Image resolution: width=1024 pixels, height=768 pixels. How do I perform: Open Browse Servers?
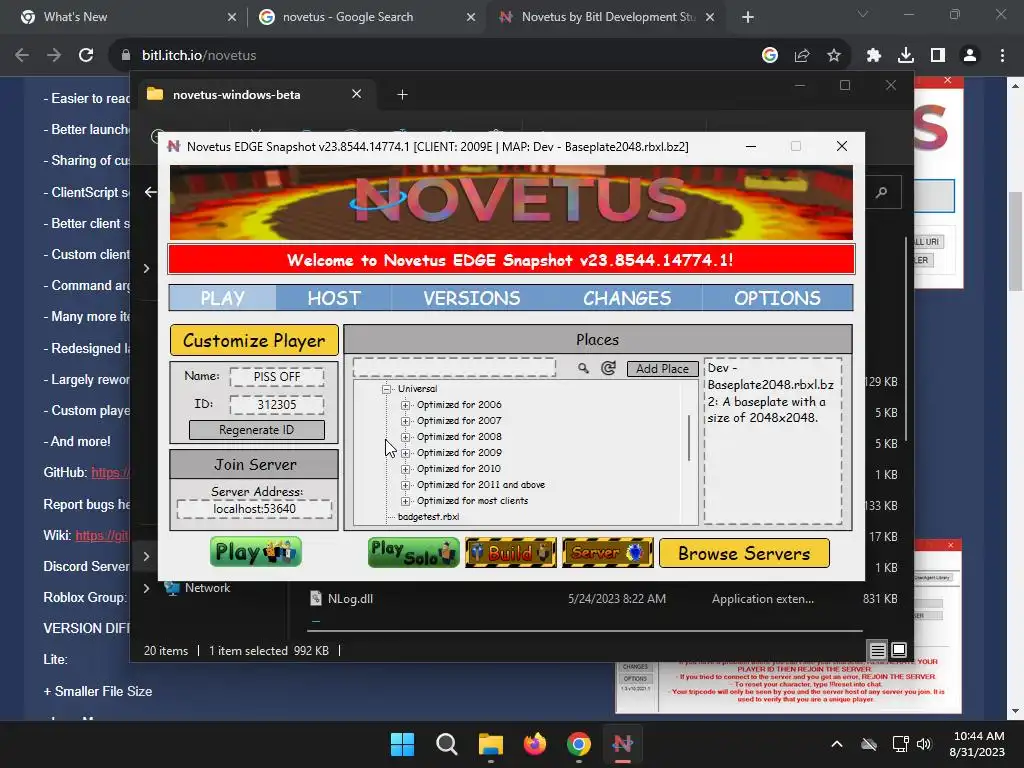(744, 553)
